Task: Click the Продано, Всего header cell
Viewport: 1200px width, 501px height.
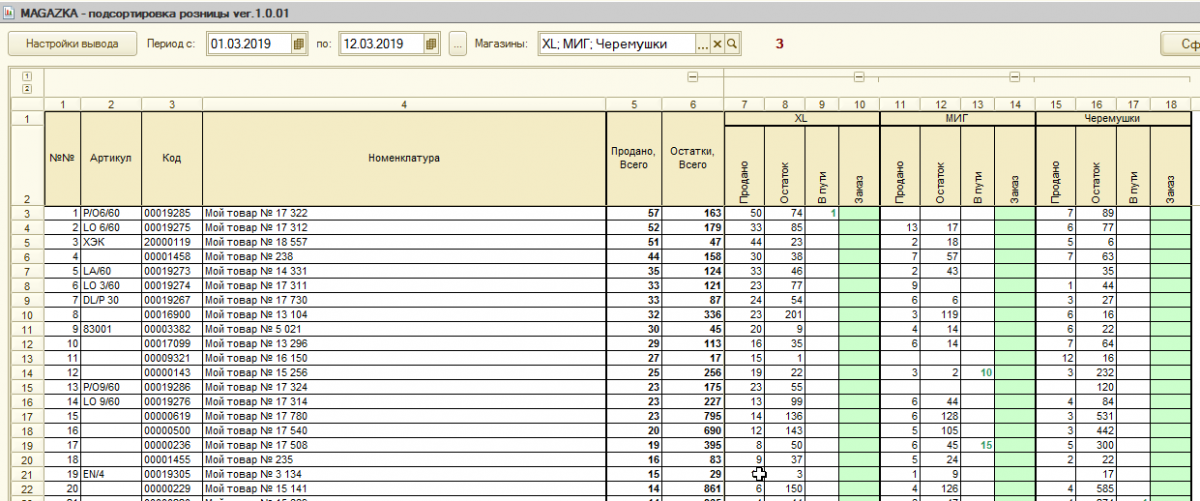Action: (634, 158)
